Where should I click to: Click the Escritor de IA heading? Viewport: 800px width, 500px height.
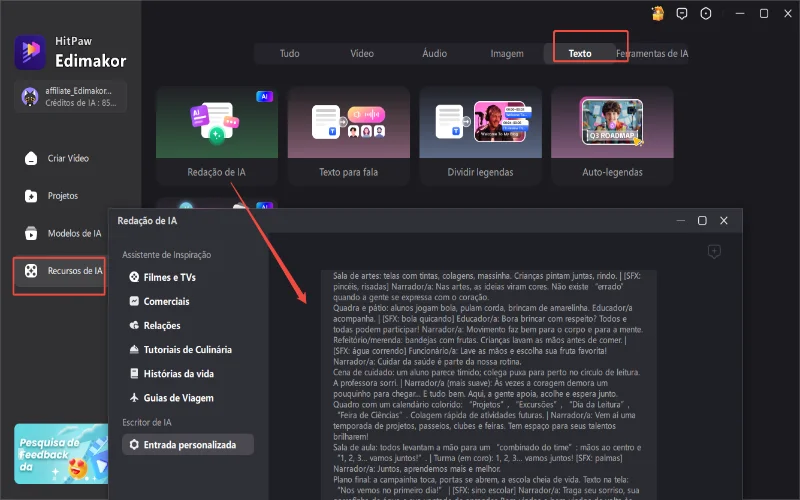click(x=147, y=422)
